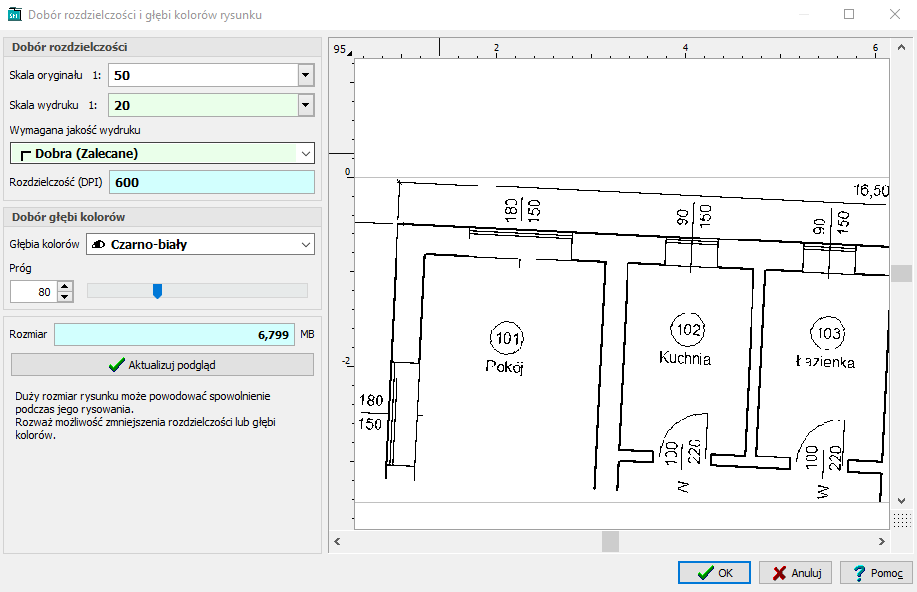Screen dimensions: 917x592
Task: Click the ruler origin corner of the preview
Action: click(x=342, y=49)
